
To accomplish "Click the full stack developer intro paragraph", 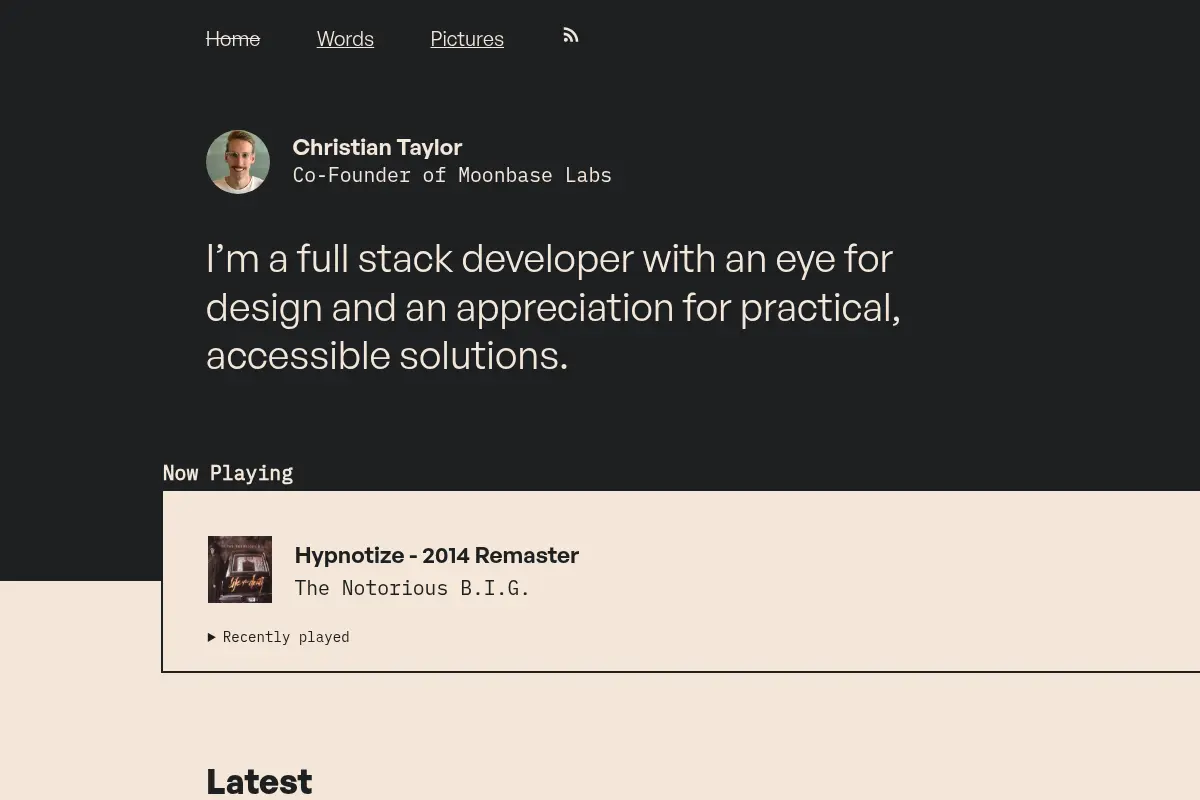I will (x=553, y=307).
